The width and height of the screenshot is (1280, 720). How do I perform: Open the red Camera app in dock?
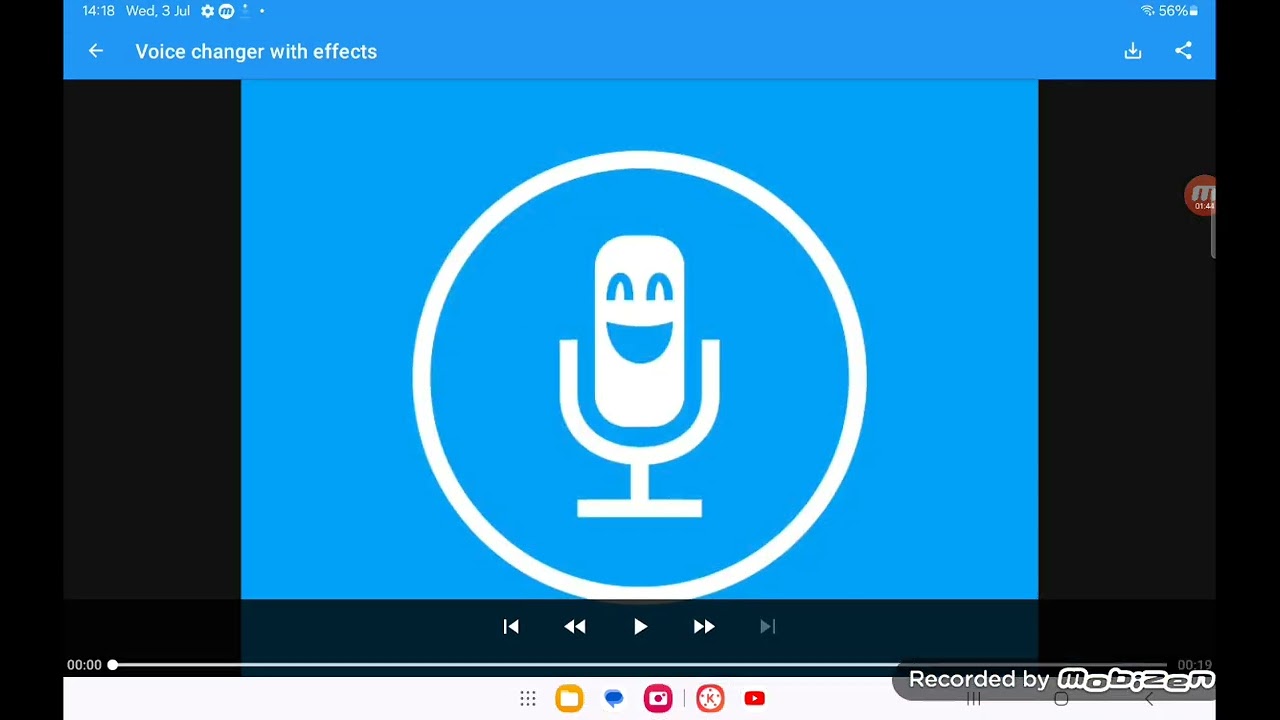click(x=658, y=699)
